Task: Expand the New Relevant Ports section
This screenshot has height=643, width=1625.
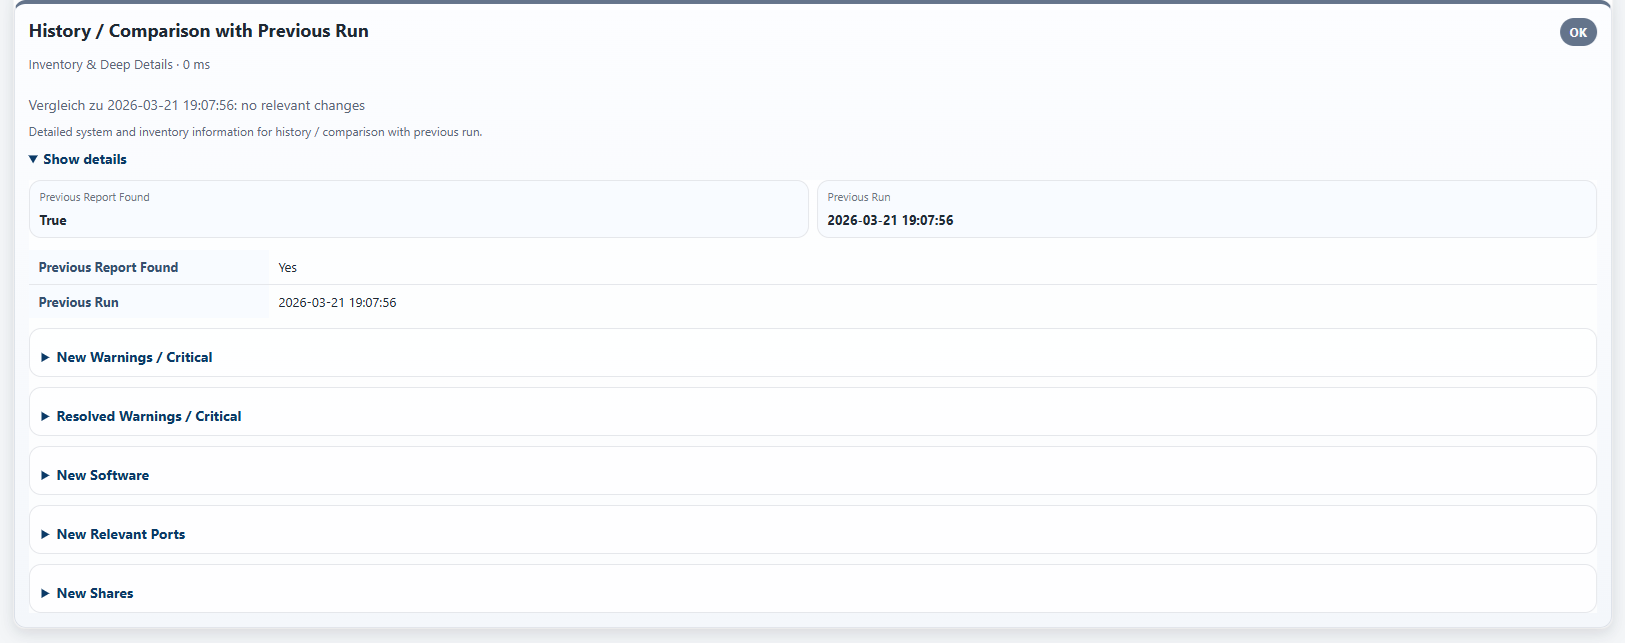Action: click(x=120, y=534)
